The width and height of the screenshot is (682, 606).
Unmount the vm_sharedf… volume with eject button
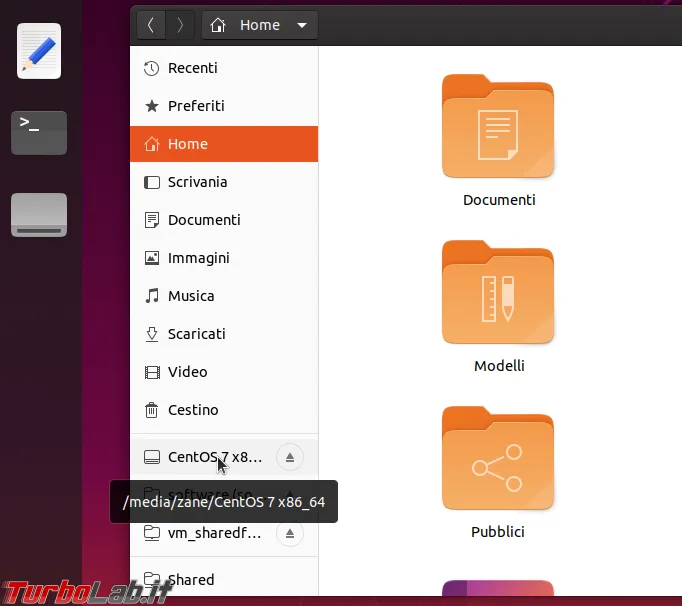click(x=290, y=533)
